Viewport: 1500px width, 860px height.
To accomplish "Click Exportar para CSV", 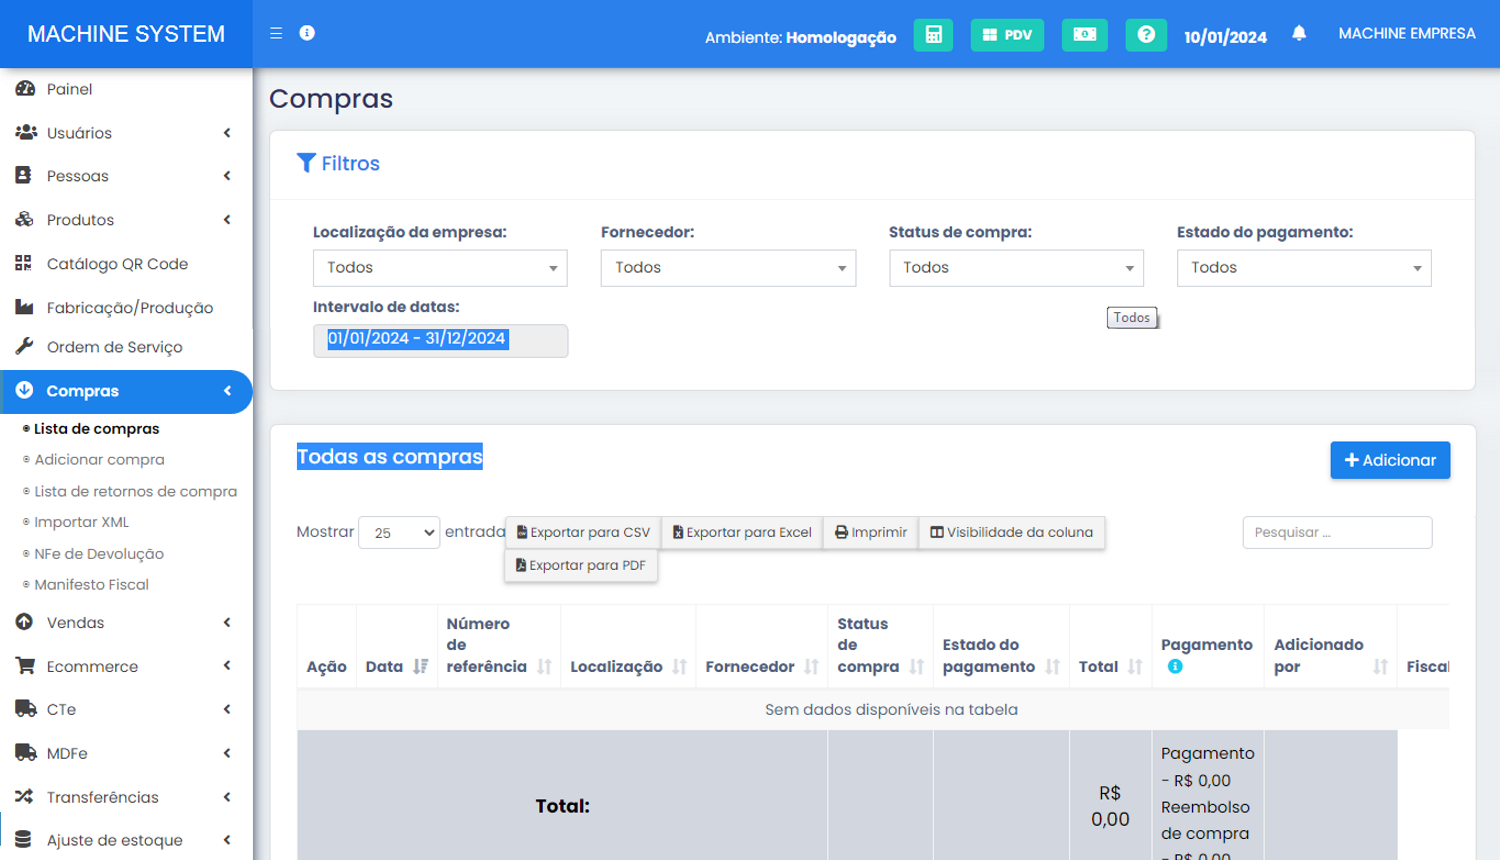I will tap(583, 532).
